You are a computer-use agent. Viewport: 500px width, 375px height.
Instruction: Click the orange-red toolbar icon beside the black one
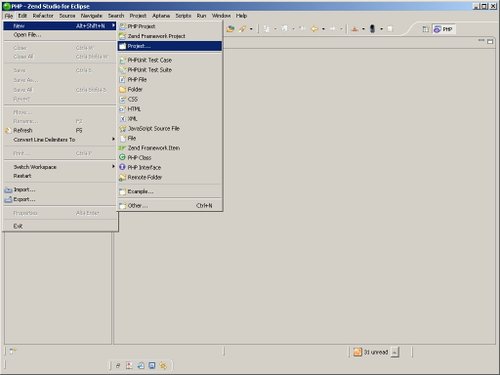coord(355,29)
